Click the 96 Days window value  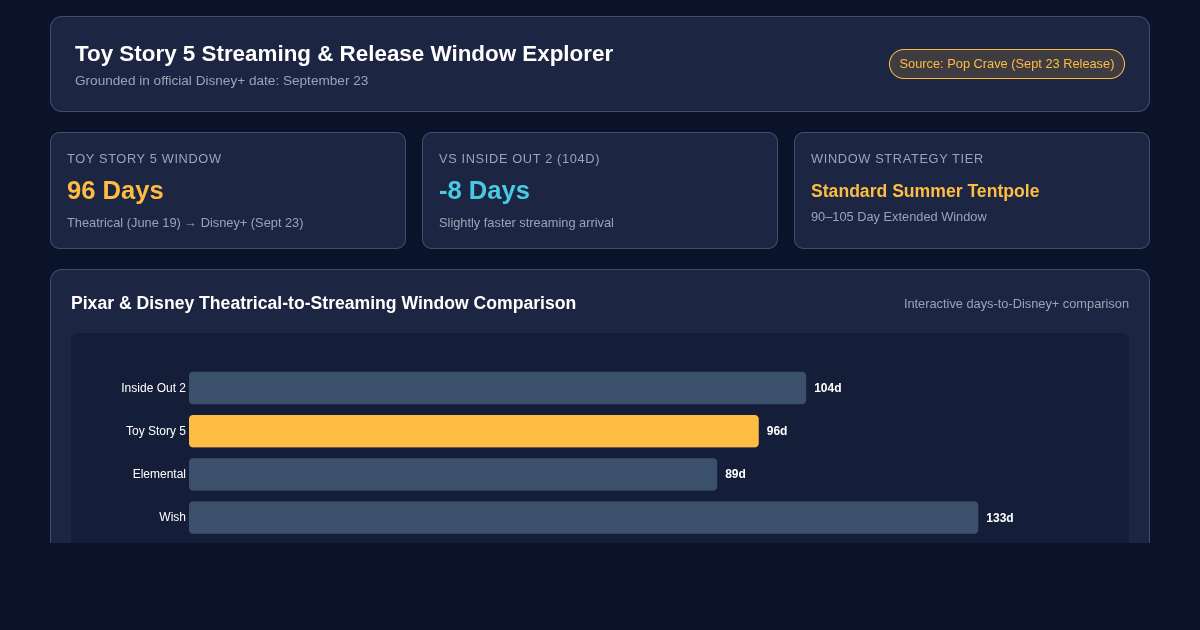coord(115,190)
